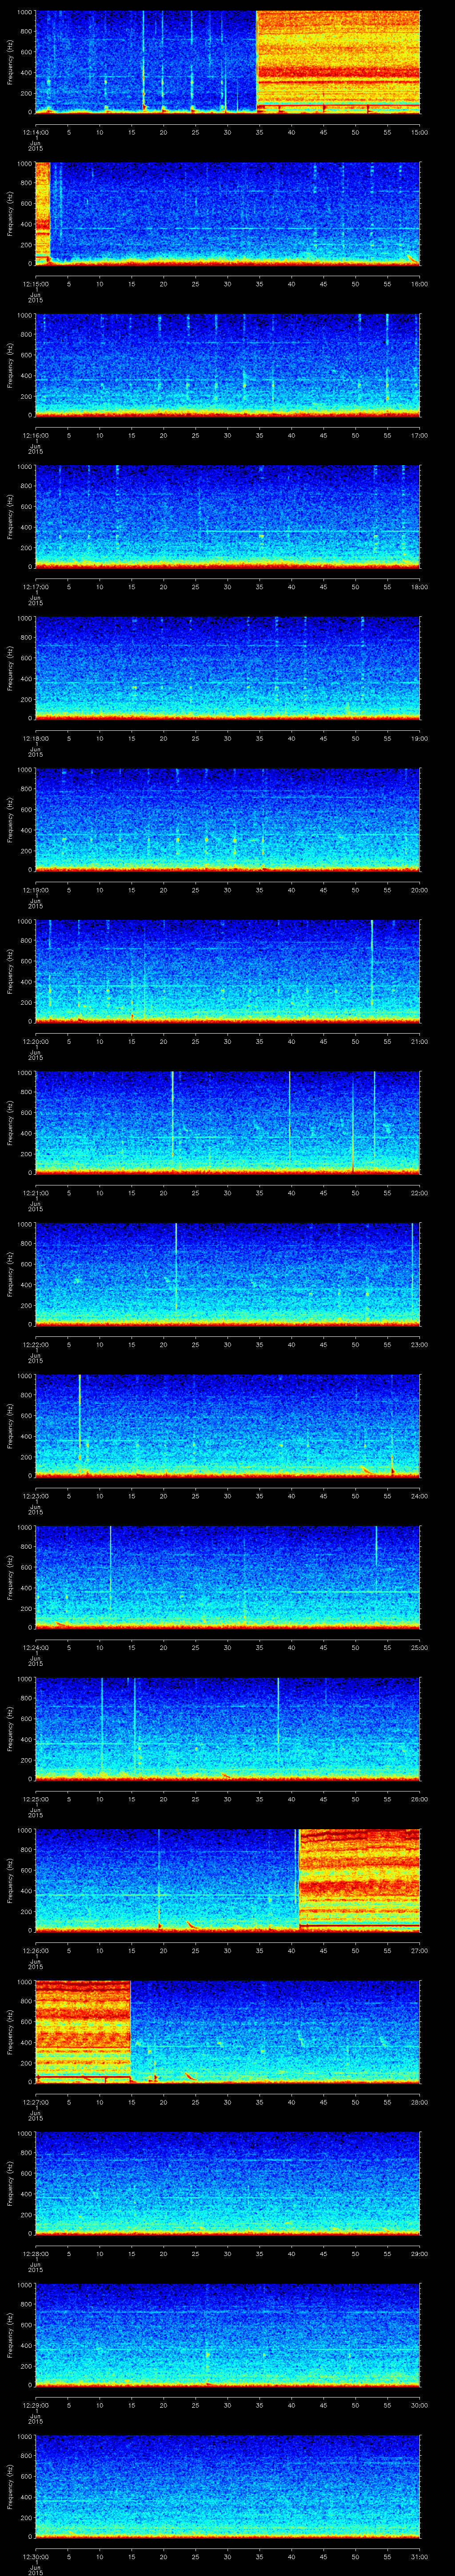Click the 12:18:00 start time label
Viewport: 455px width, 2576px height.
pos(36,739)
